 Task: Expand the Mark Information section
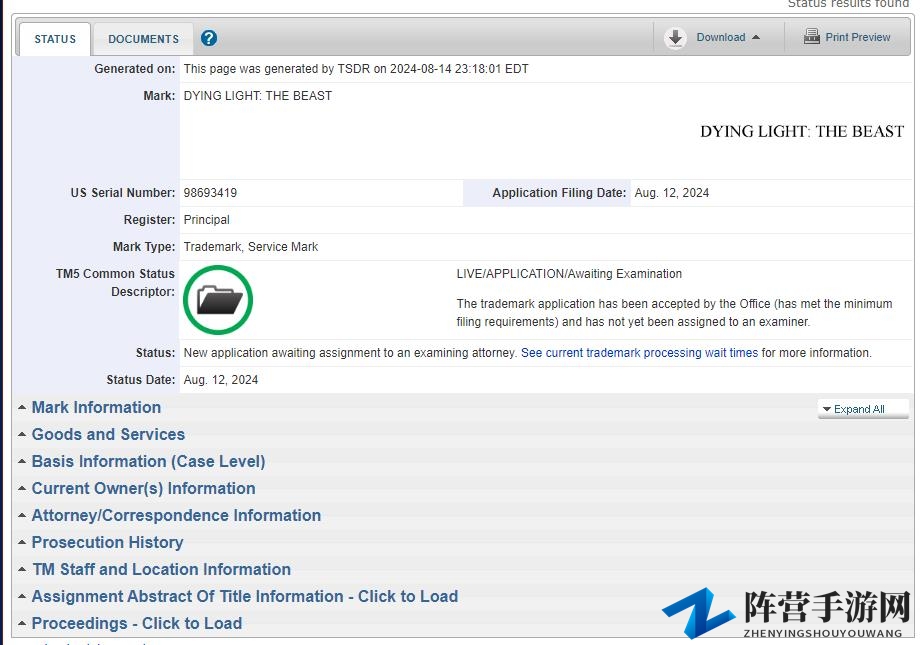coord(96,407)
